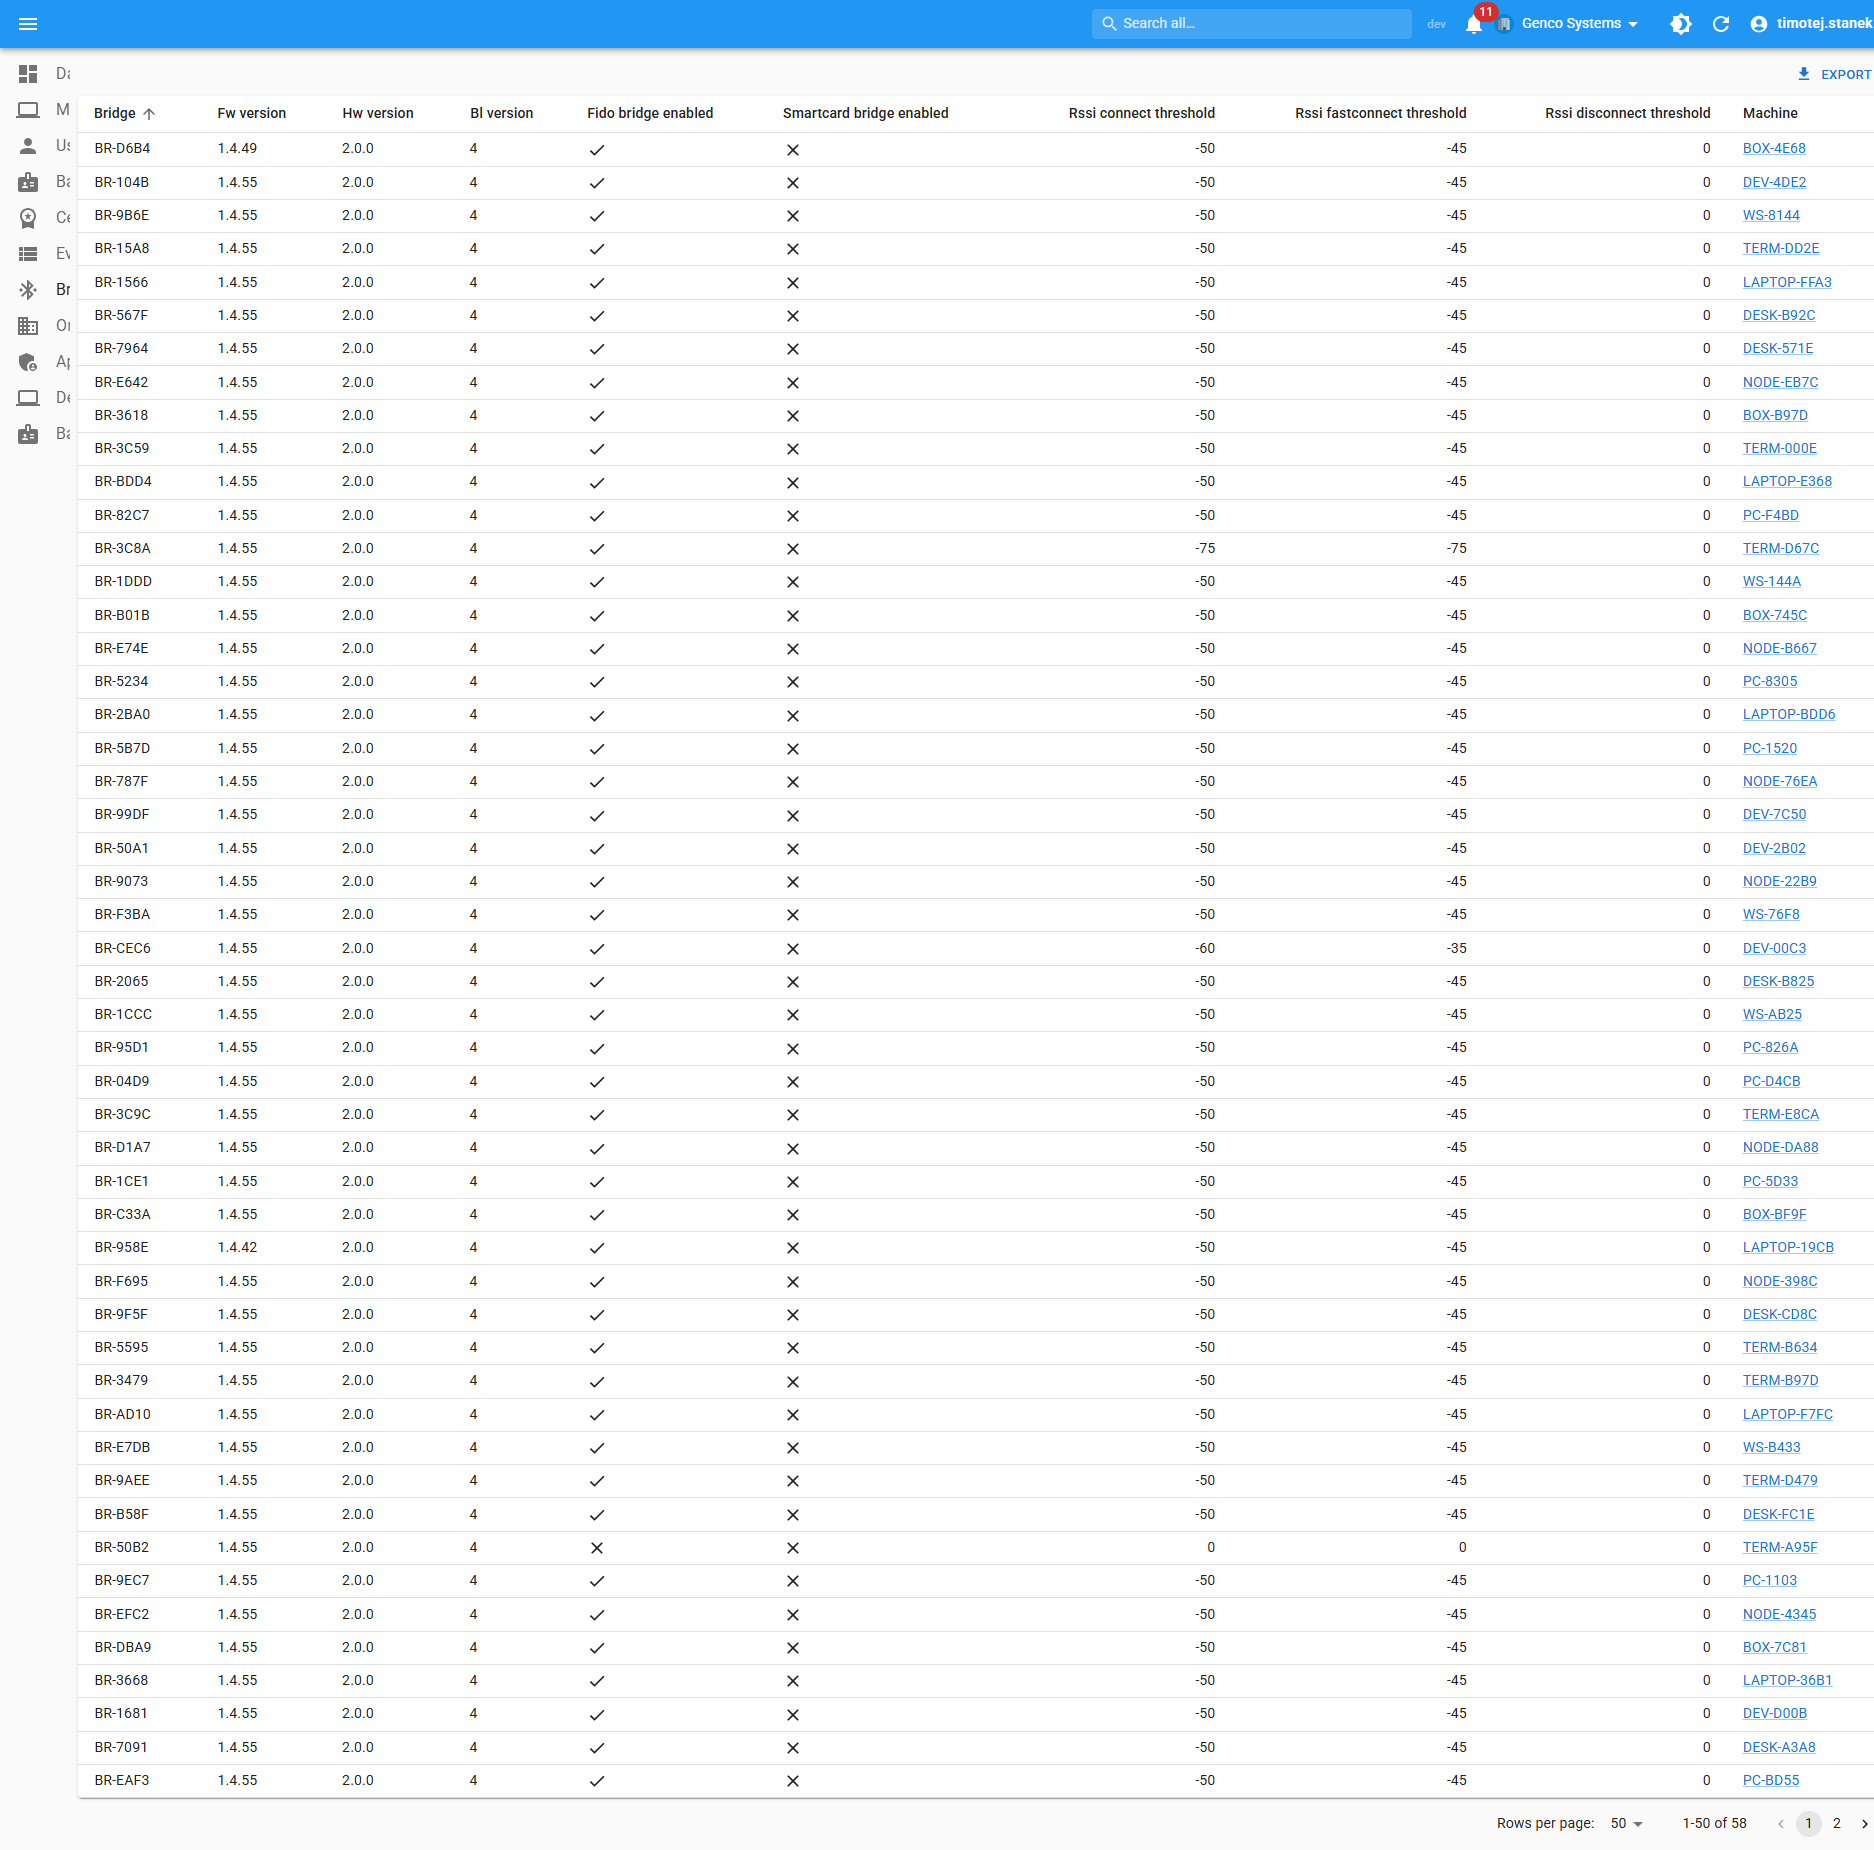Open the WS-8144 machine link
The height and width of the screenshot is (1850, 1874).
click(1771, 215)
